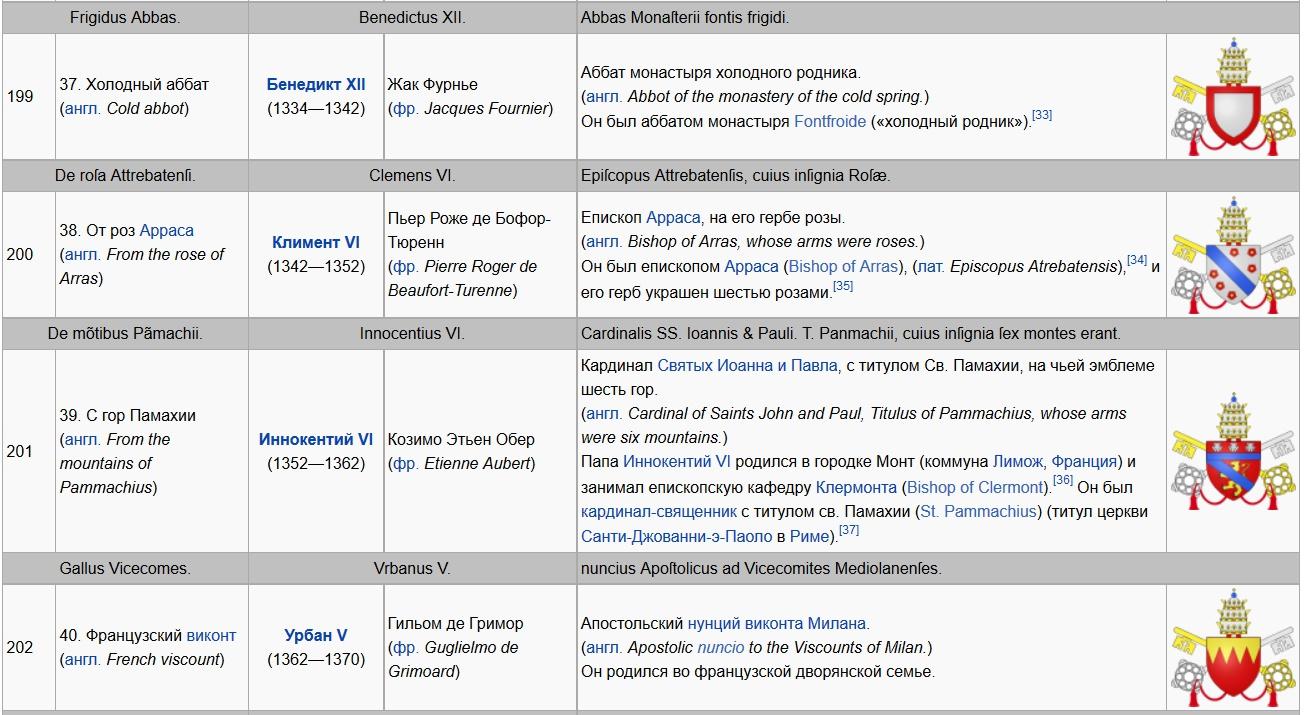Viewport: 1305px width, 715px height.
Task: Open the bold Бенедикт XII pope link
Action: (x=316, y=84)
